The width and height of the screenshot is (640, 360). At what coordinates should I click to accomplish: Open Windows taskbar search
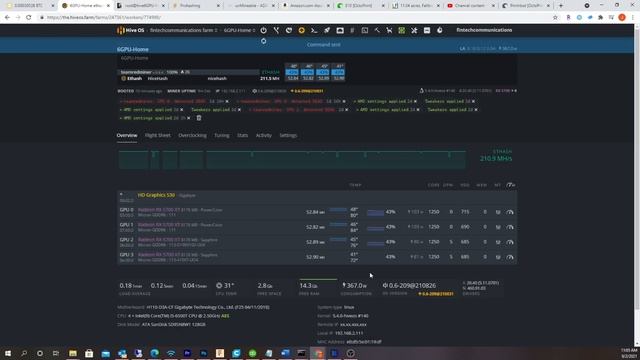24,353
